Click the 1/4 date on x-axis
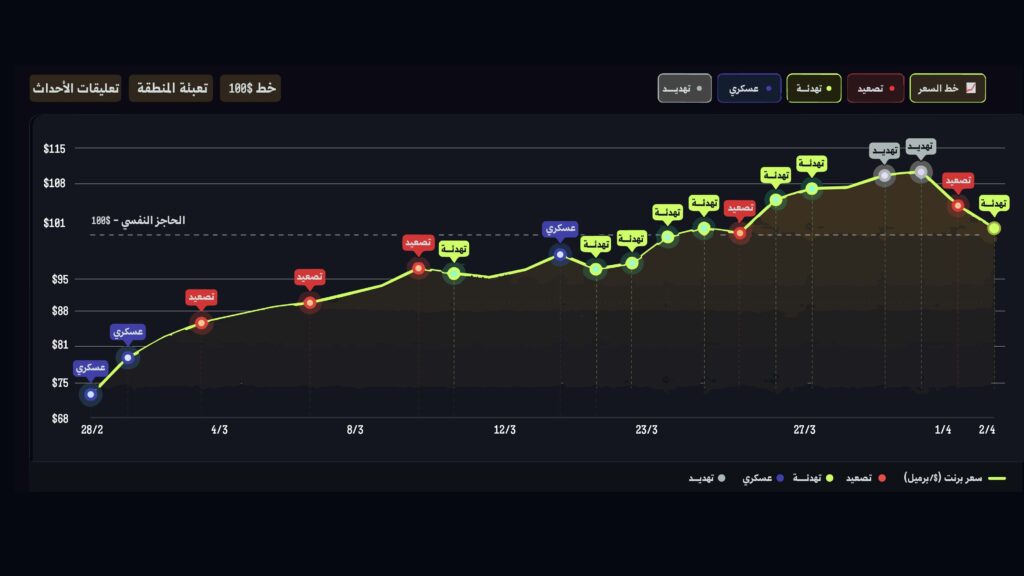This screenshot has height=576, width=1024. point(942,430)
